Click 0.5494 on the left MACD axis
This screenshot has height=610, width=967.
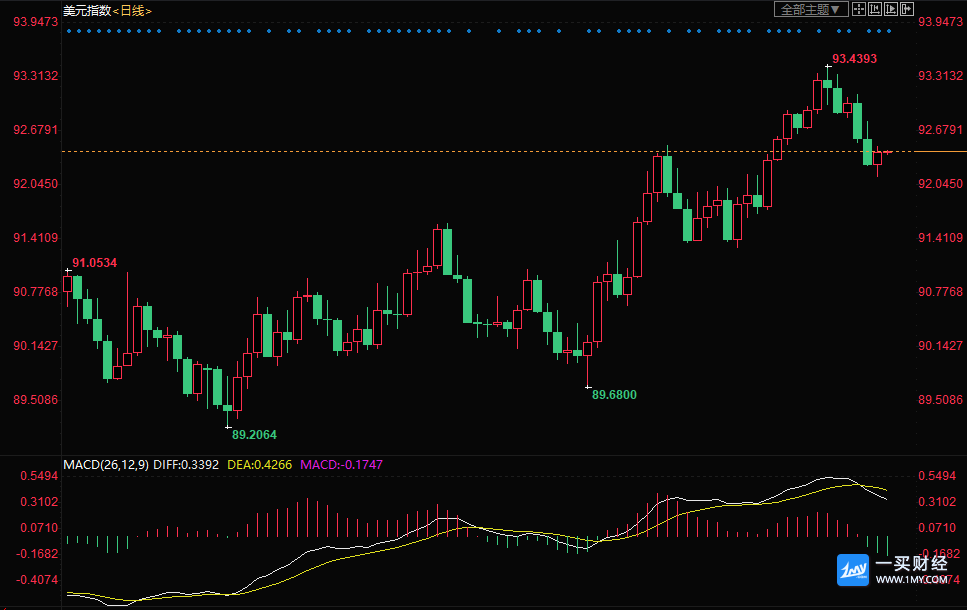39,476
